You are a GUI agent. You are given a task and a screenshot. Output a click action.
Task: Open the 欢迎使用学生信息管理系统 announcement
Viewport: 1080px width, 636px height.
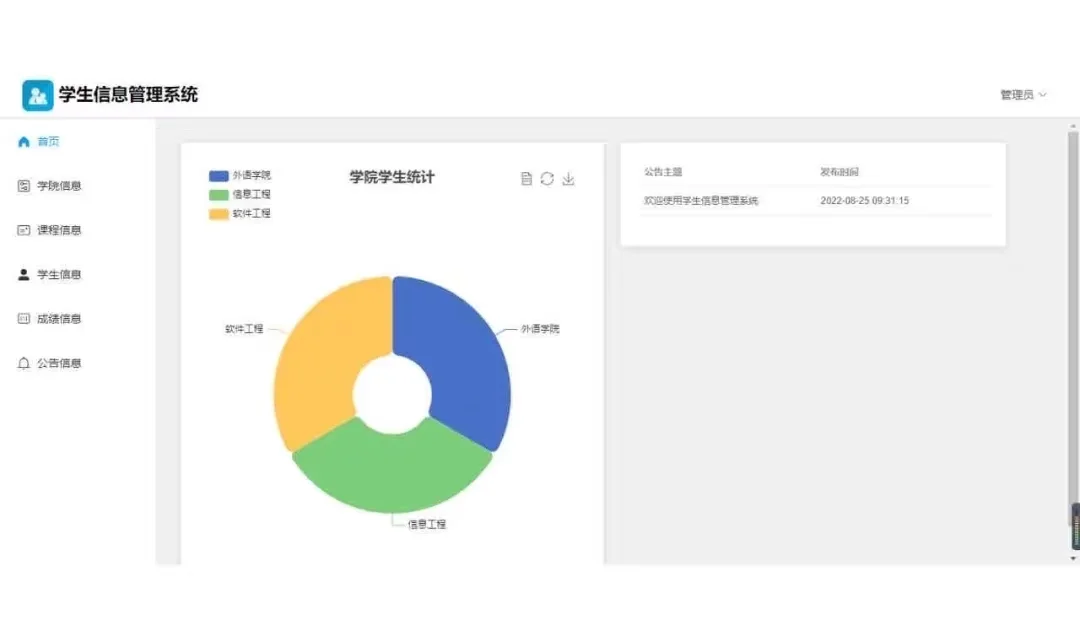(x=701, y=200)
